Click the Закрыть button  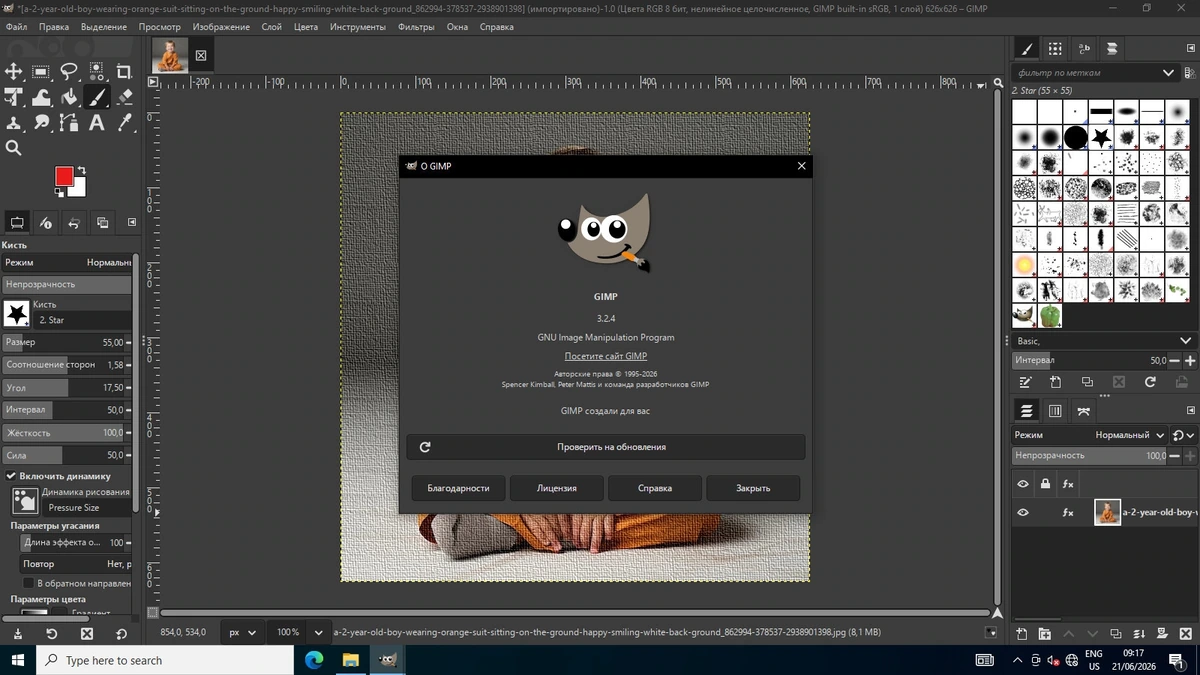(753, 488)
